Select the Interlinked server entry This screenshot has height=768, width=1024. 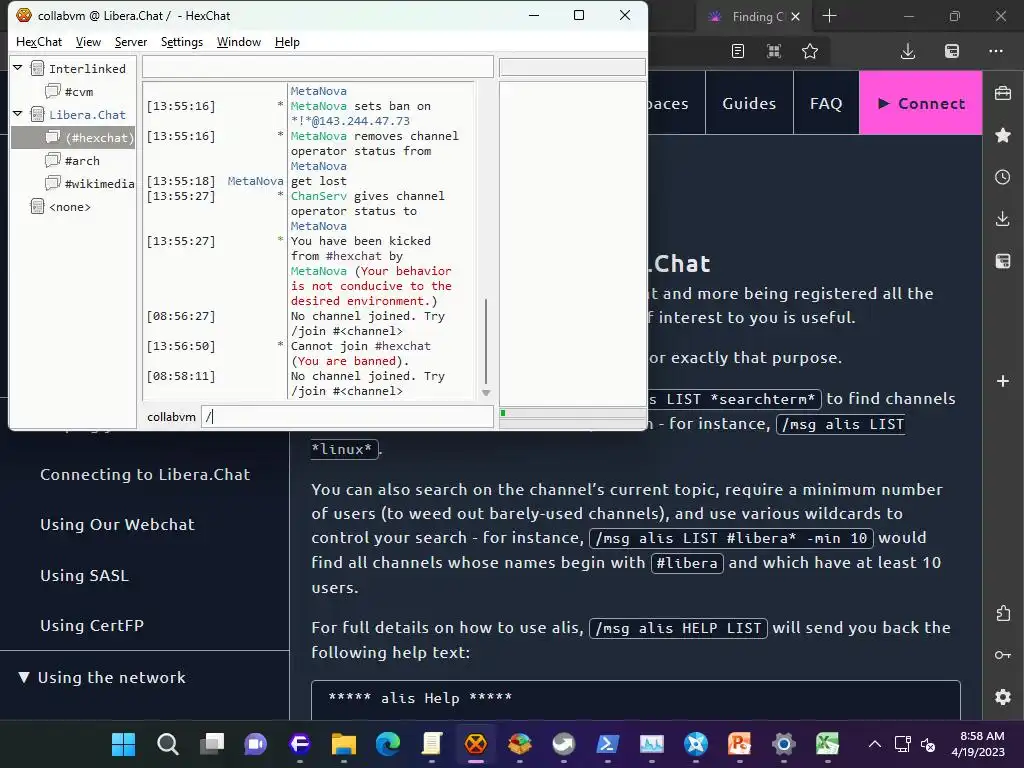click(x=87, y=69)
